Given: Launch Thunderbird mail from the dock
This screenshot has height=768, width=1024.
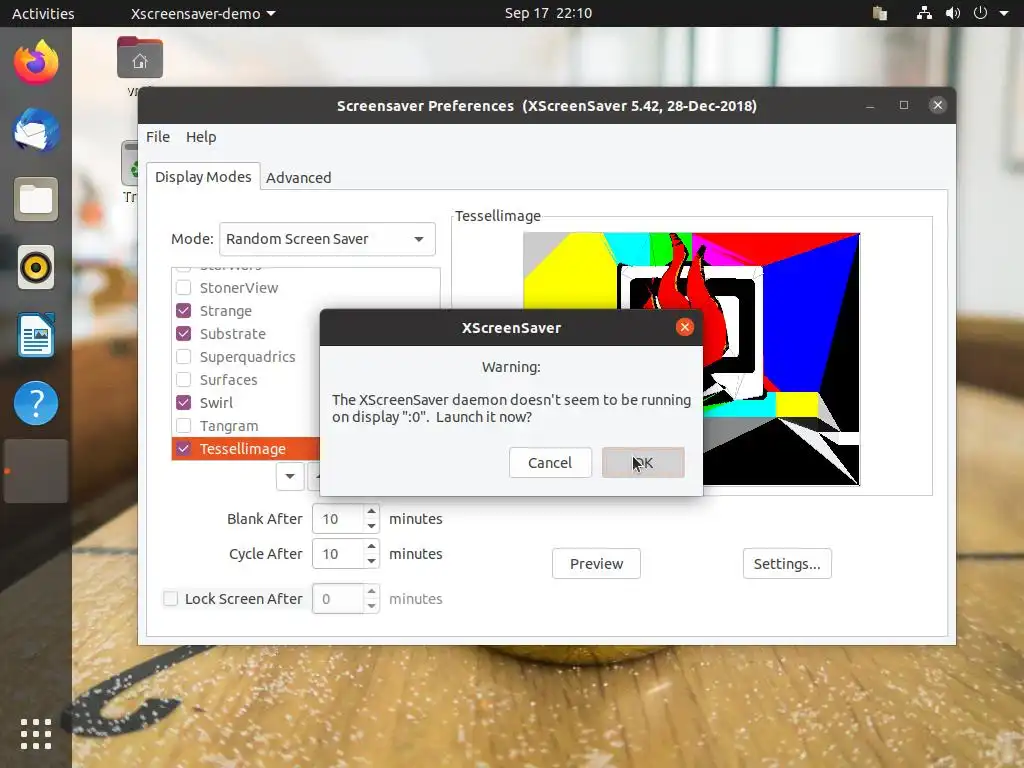Looking at the screenshot, I should click(x=36, y=130).
